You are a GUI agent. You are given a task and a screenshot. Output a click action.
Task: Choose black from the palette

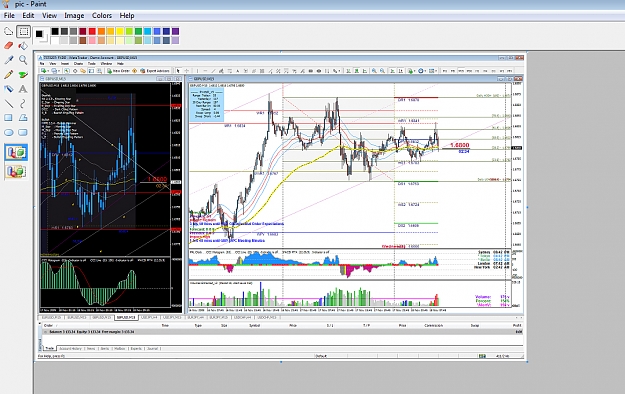(x=55, y=31)
